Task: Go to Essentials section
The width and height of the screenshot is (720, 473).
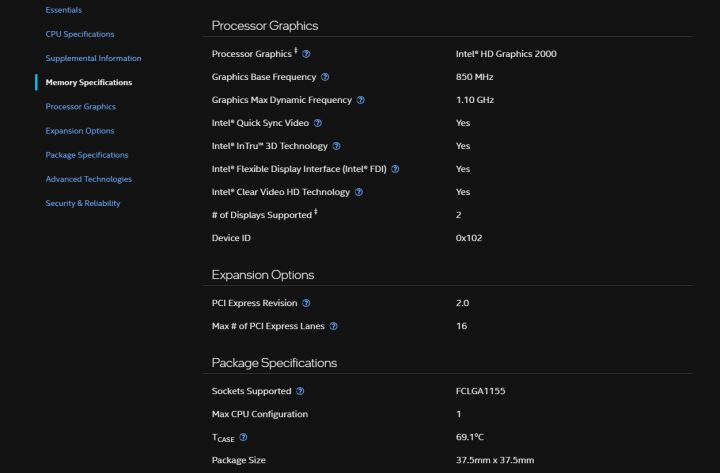Action: coord(64,10)
